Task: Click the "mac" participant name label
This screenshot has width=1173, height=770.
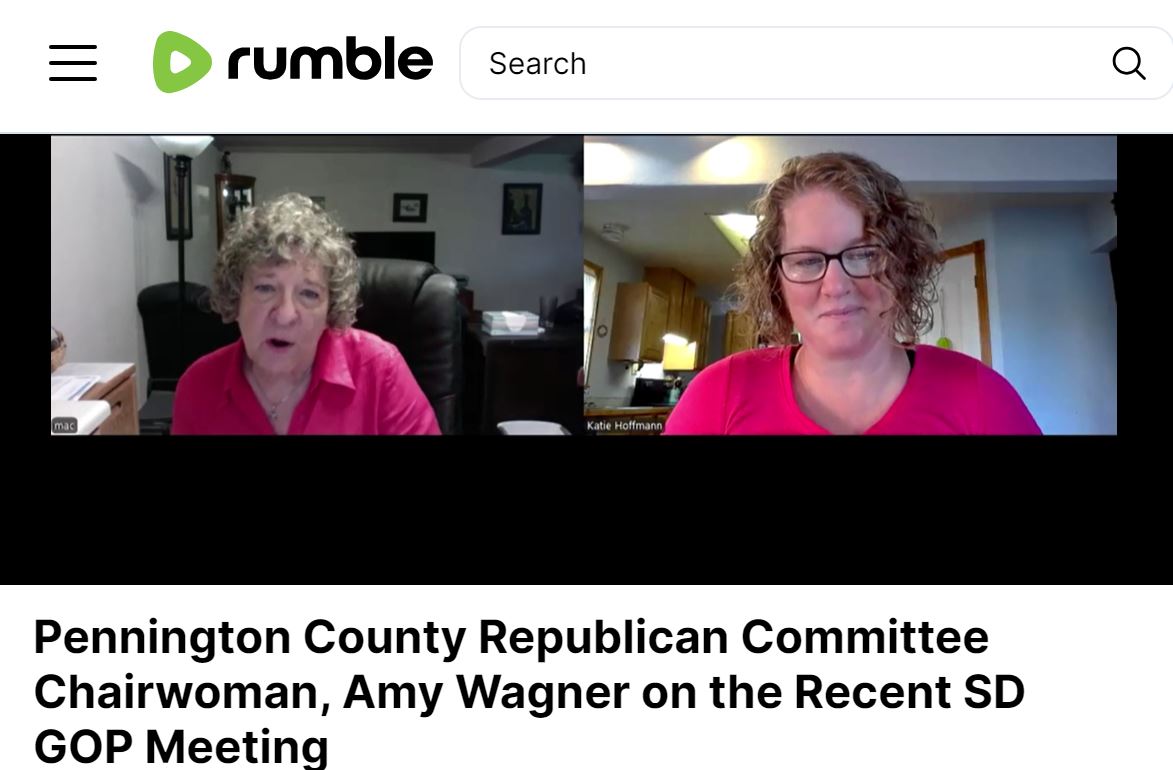Action: (x=64, y=426)
